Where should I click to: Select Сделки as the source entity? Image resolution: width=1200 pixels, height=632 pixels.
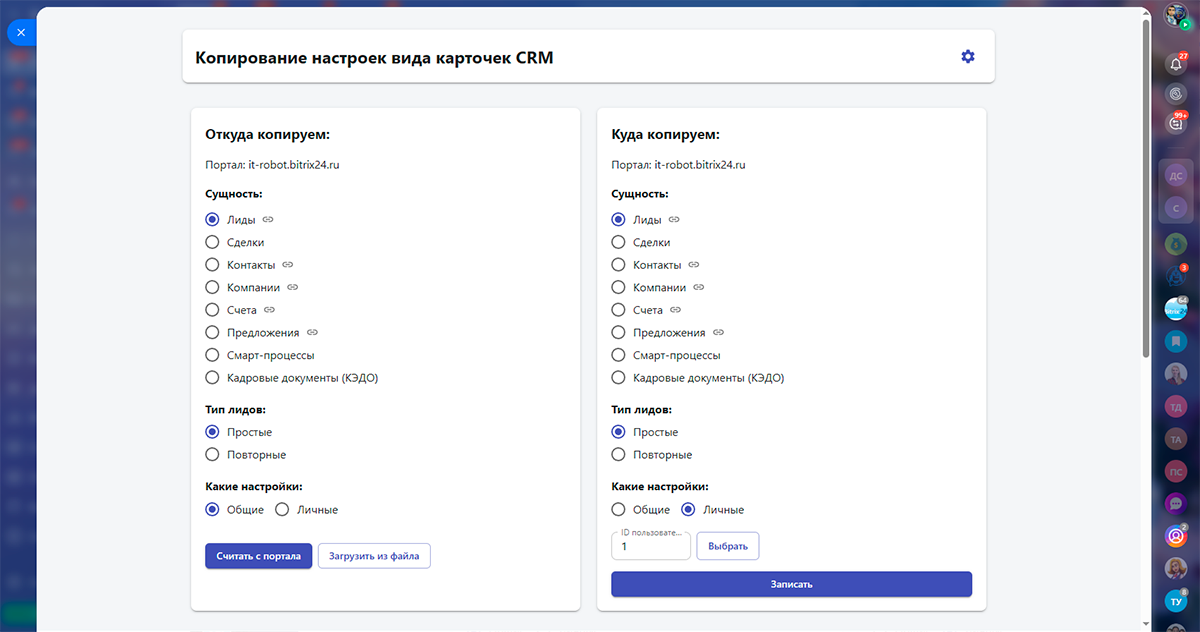point(212,242)
